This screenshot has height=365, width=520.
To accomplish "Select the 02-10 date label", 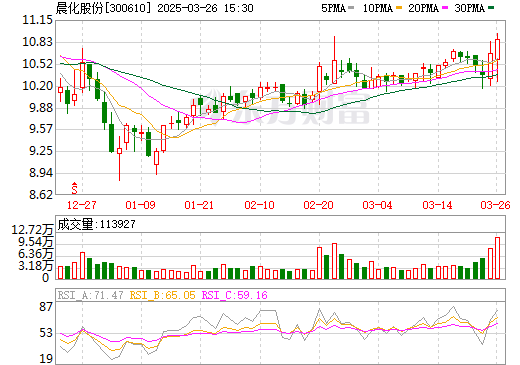I will pos(259,205).
